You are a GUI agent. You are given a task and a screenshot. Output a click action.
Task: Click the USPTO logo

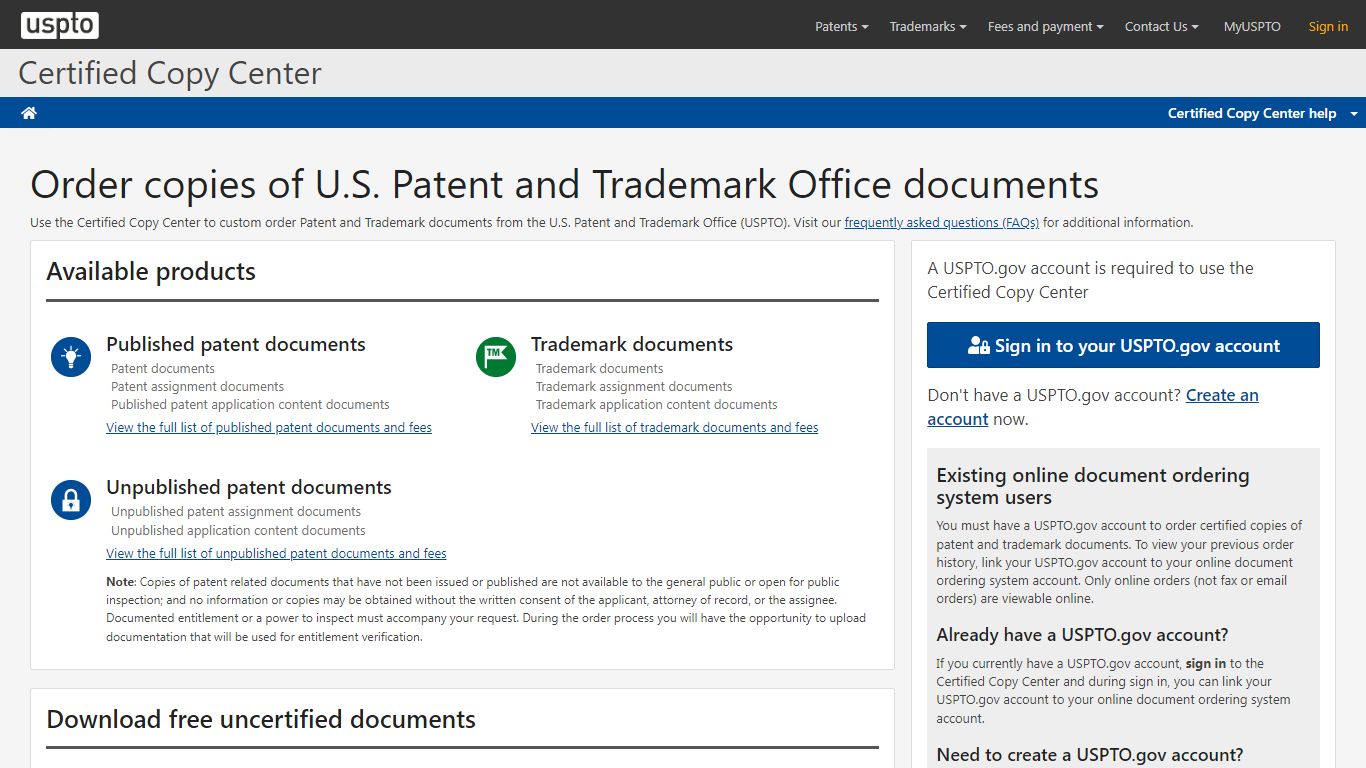pos(60,26)
